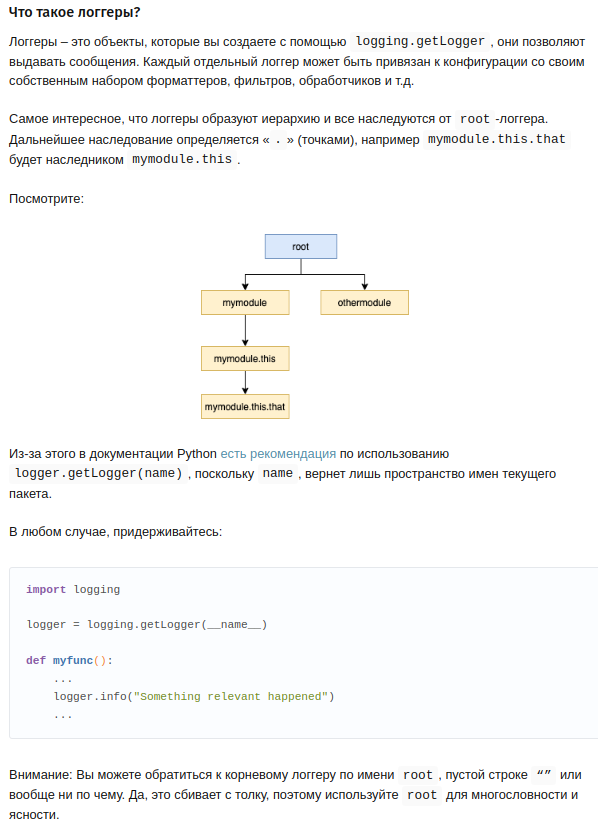The width and height of the screenshot is (598, 827).
Task: Click the root node in diagram
Action: pos(301,246)
